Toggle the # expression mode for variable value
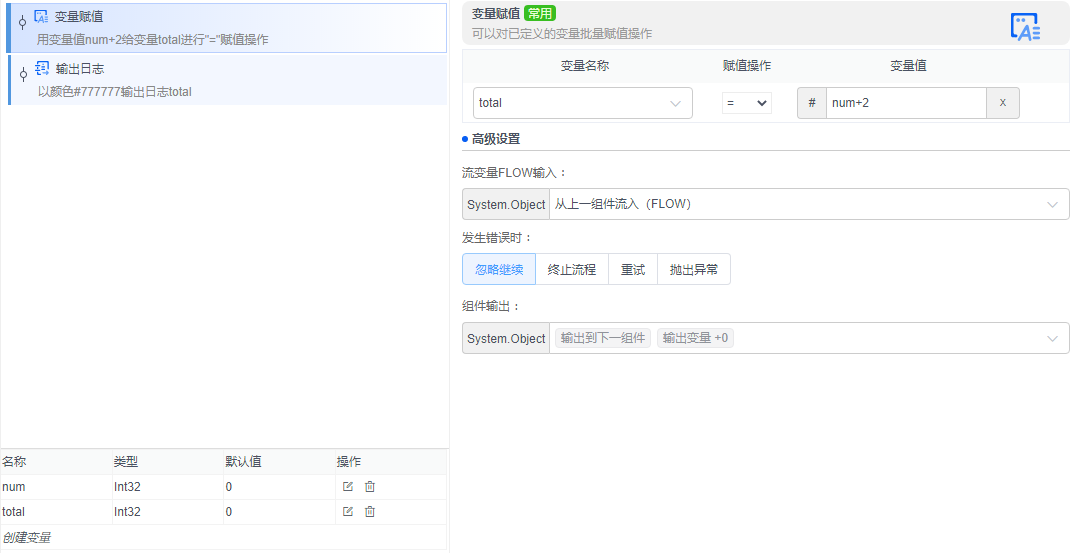 (812, 103)
